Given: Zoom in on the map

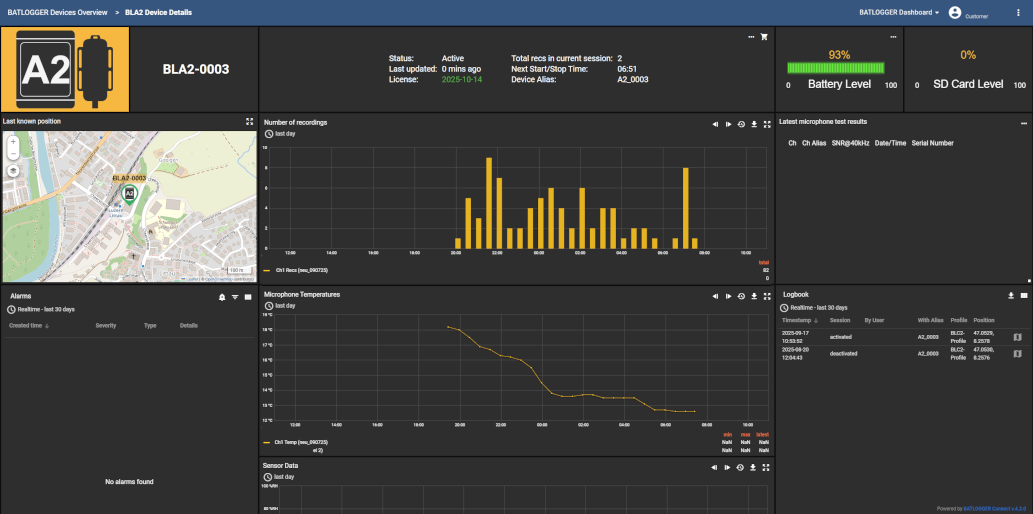Looking at the screenshot, I should (13, 142).
